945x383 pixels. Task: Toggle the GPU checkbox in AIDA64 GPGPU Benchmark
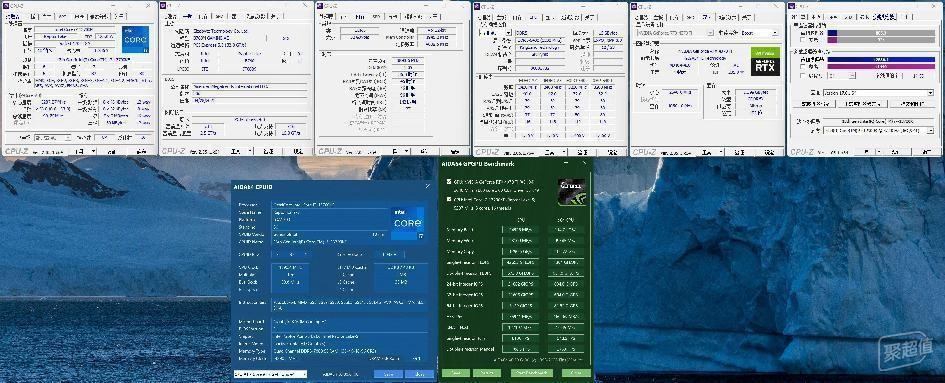(448, 181)
